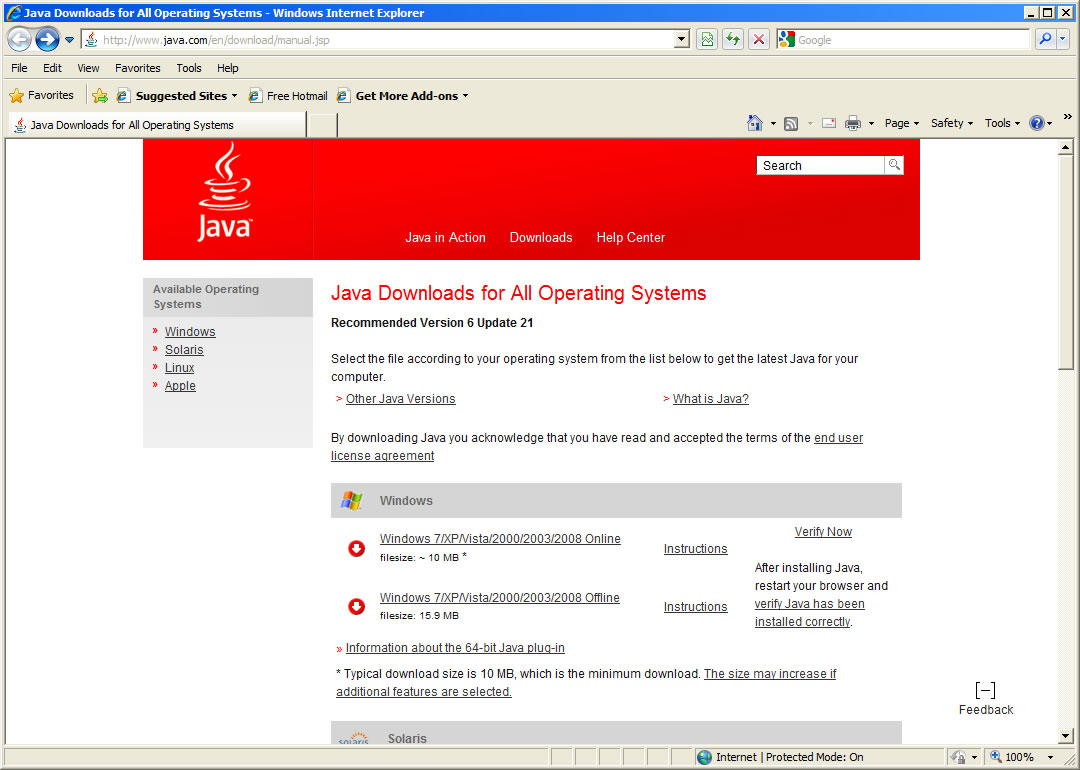The image size is (1080, 770).
Task: Click the Read Mail icon
Action: click(829, 123)
